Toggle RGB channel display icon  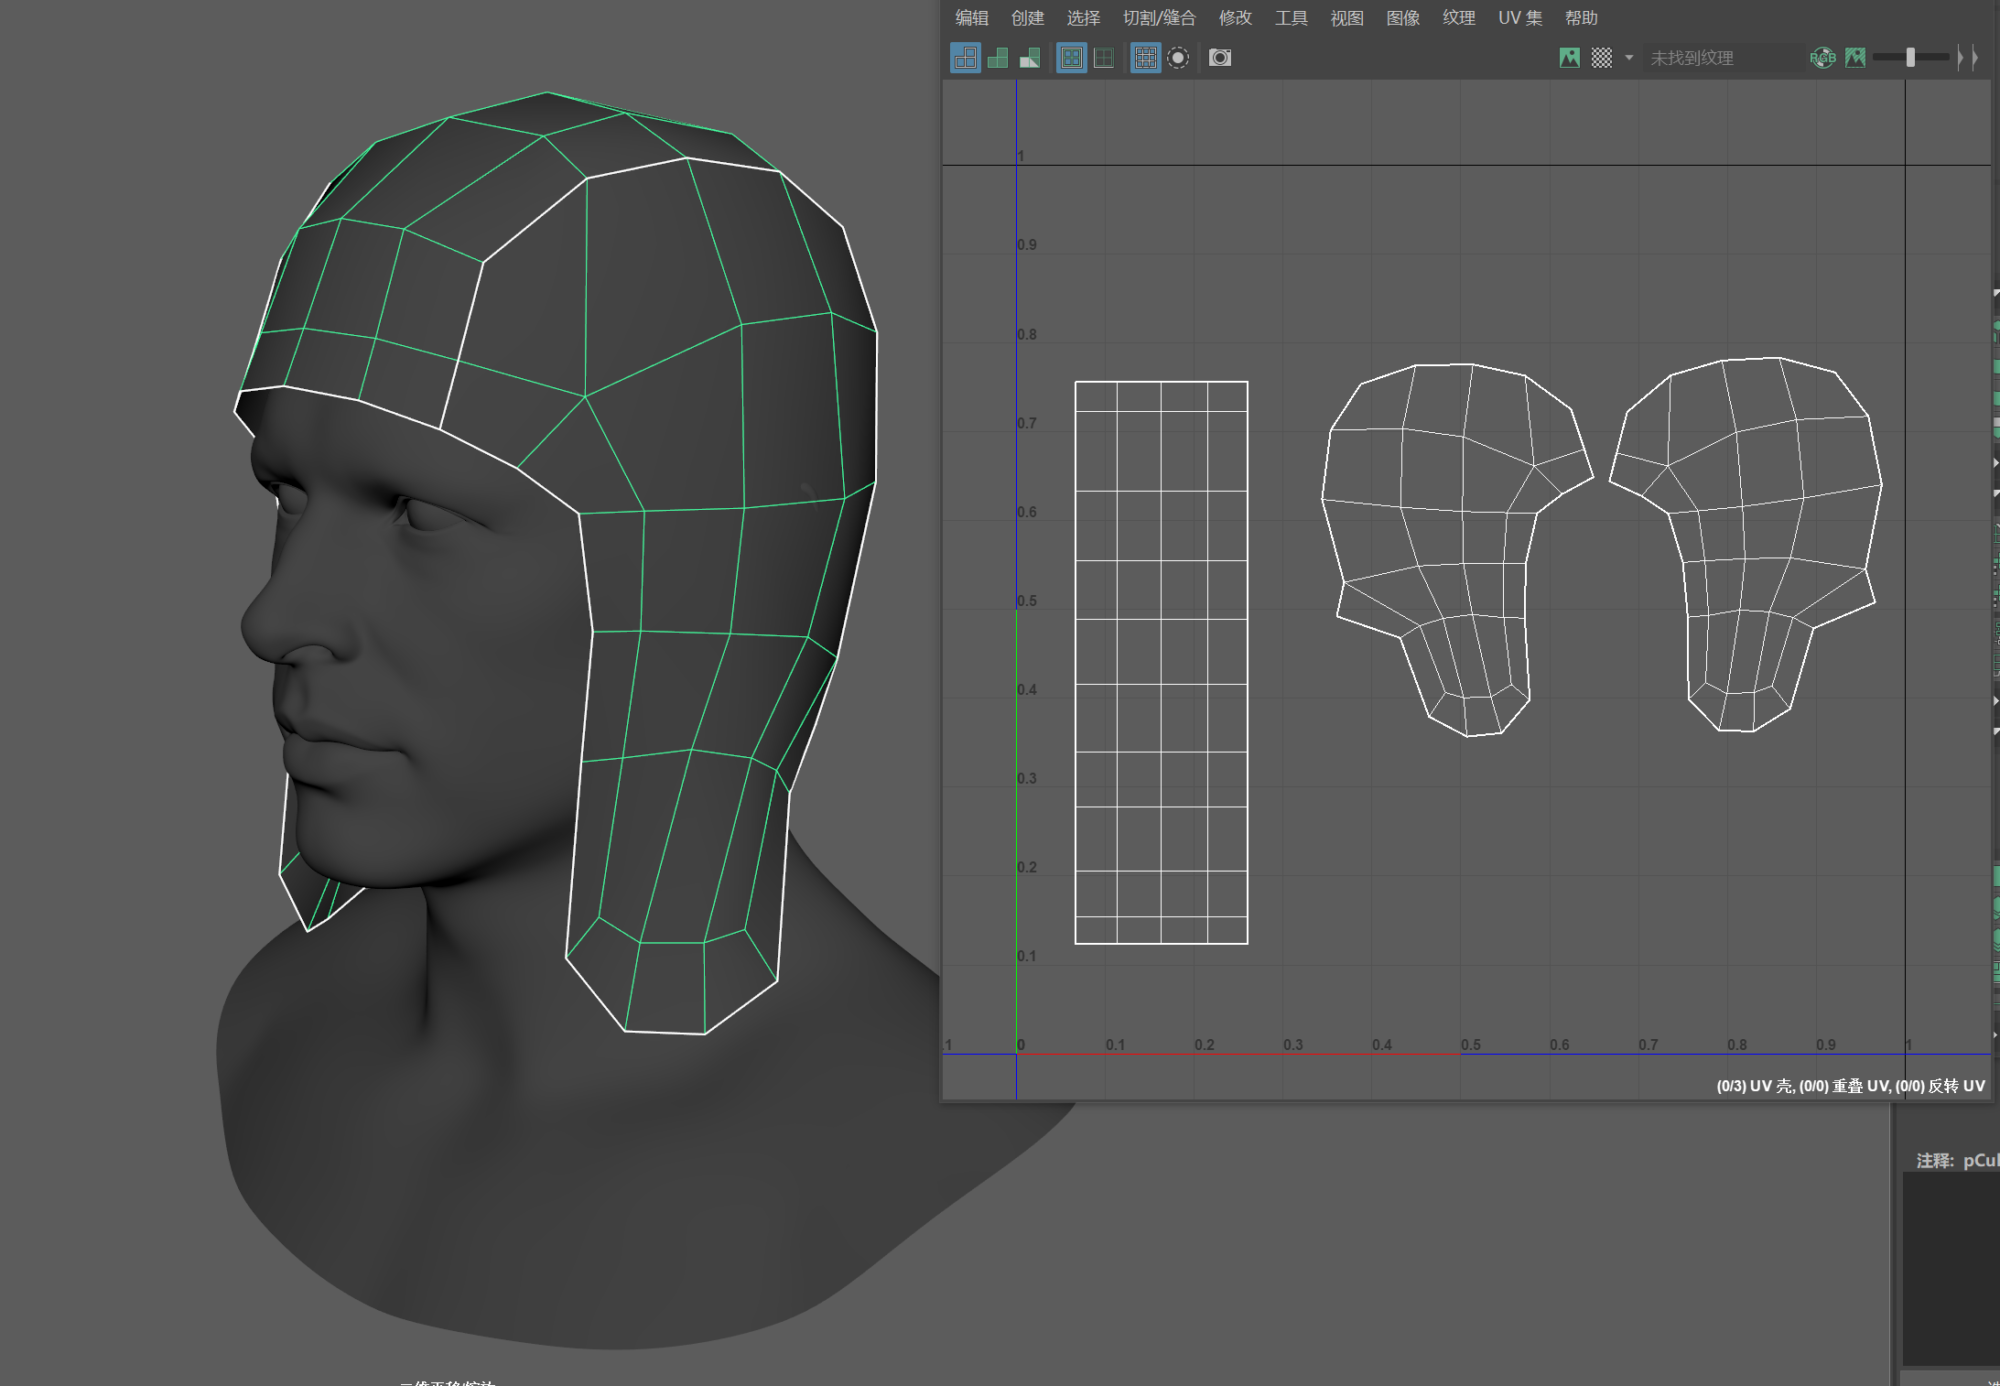pos(1822,58)
